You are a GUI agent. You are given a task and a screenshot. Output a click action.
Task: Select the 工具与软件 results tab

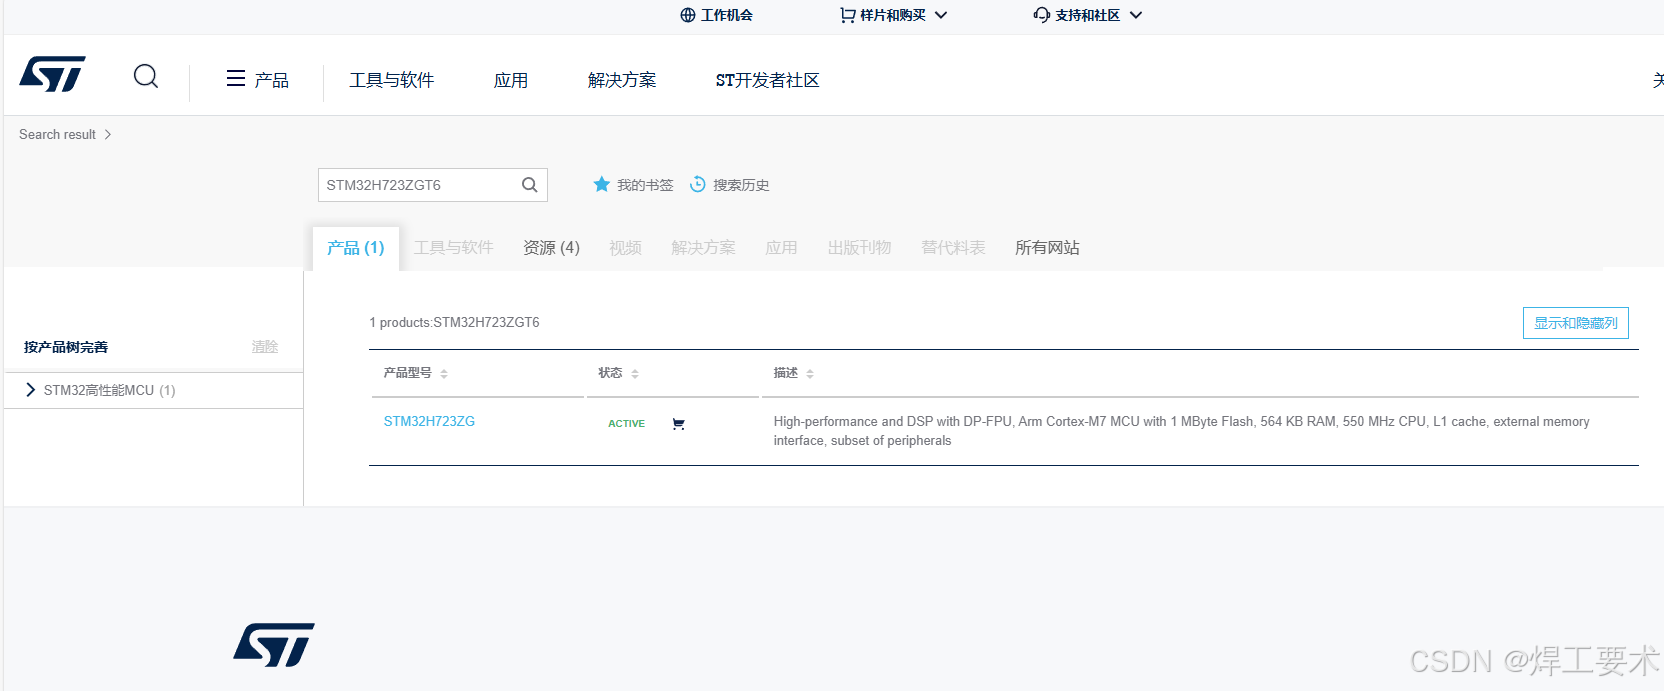pyautogui.click(x=454, y=247)
